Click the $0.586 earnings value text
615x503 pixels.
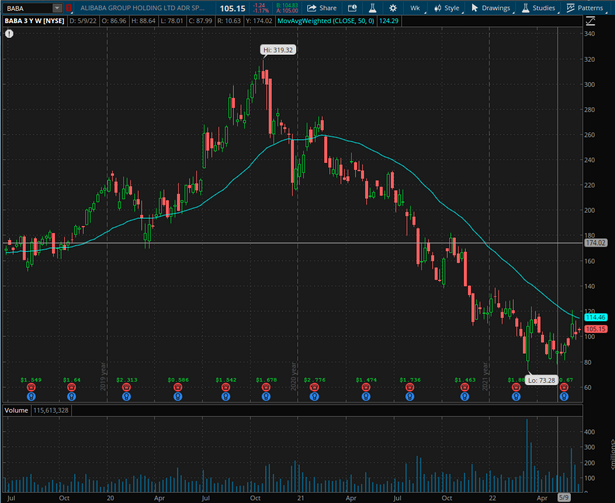(x=178, y=380)
